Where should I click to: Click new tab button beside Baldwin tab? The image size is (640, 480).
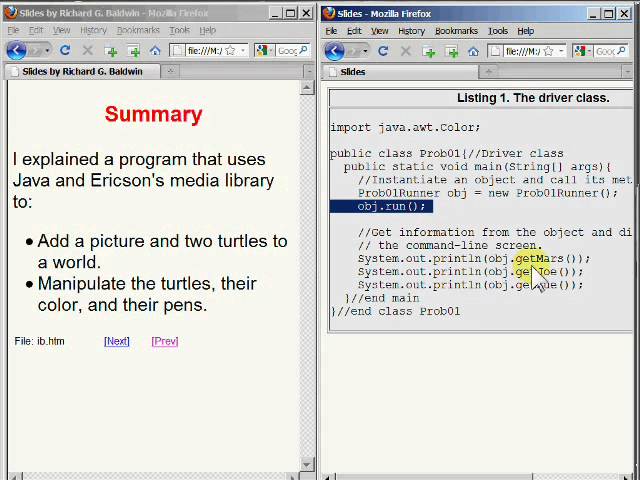tap(171, 71)
